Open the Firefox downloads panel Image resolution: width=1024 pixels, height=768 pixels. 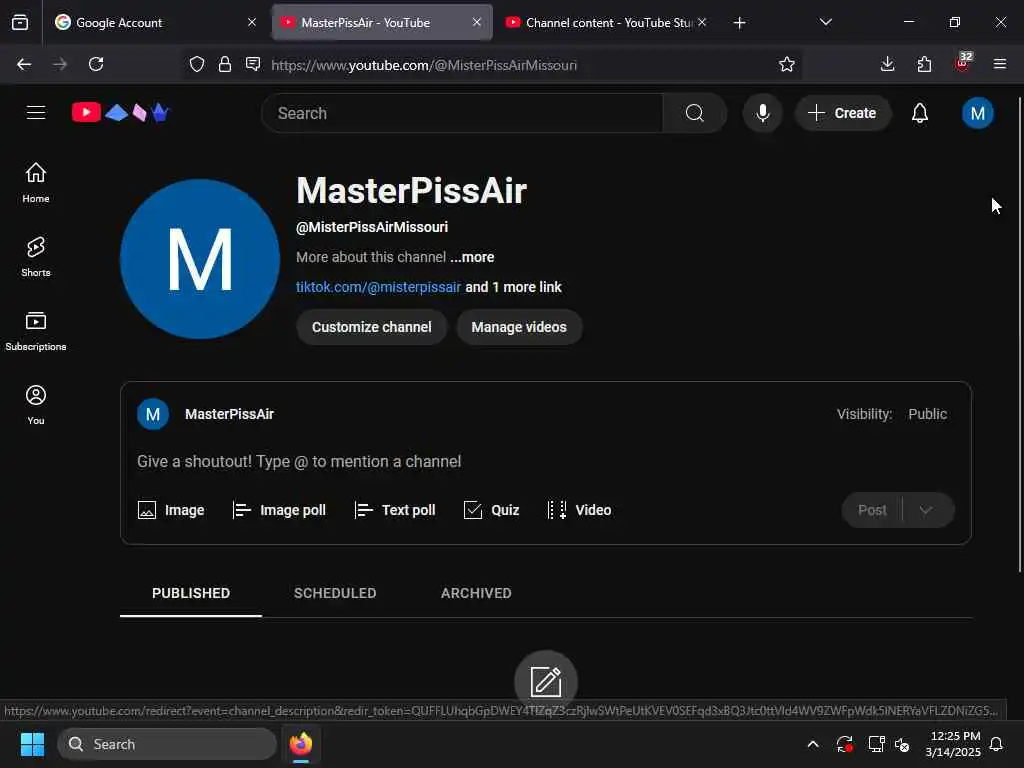click(887, 65)
